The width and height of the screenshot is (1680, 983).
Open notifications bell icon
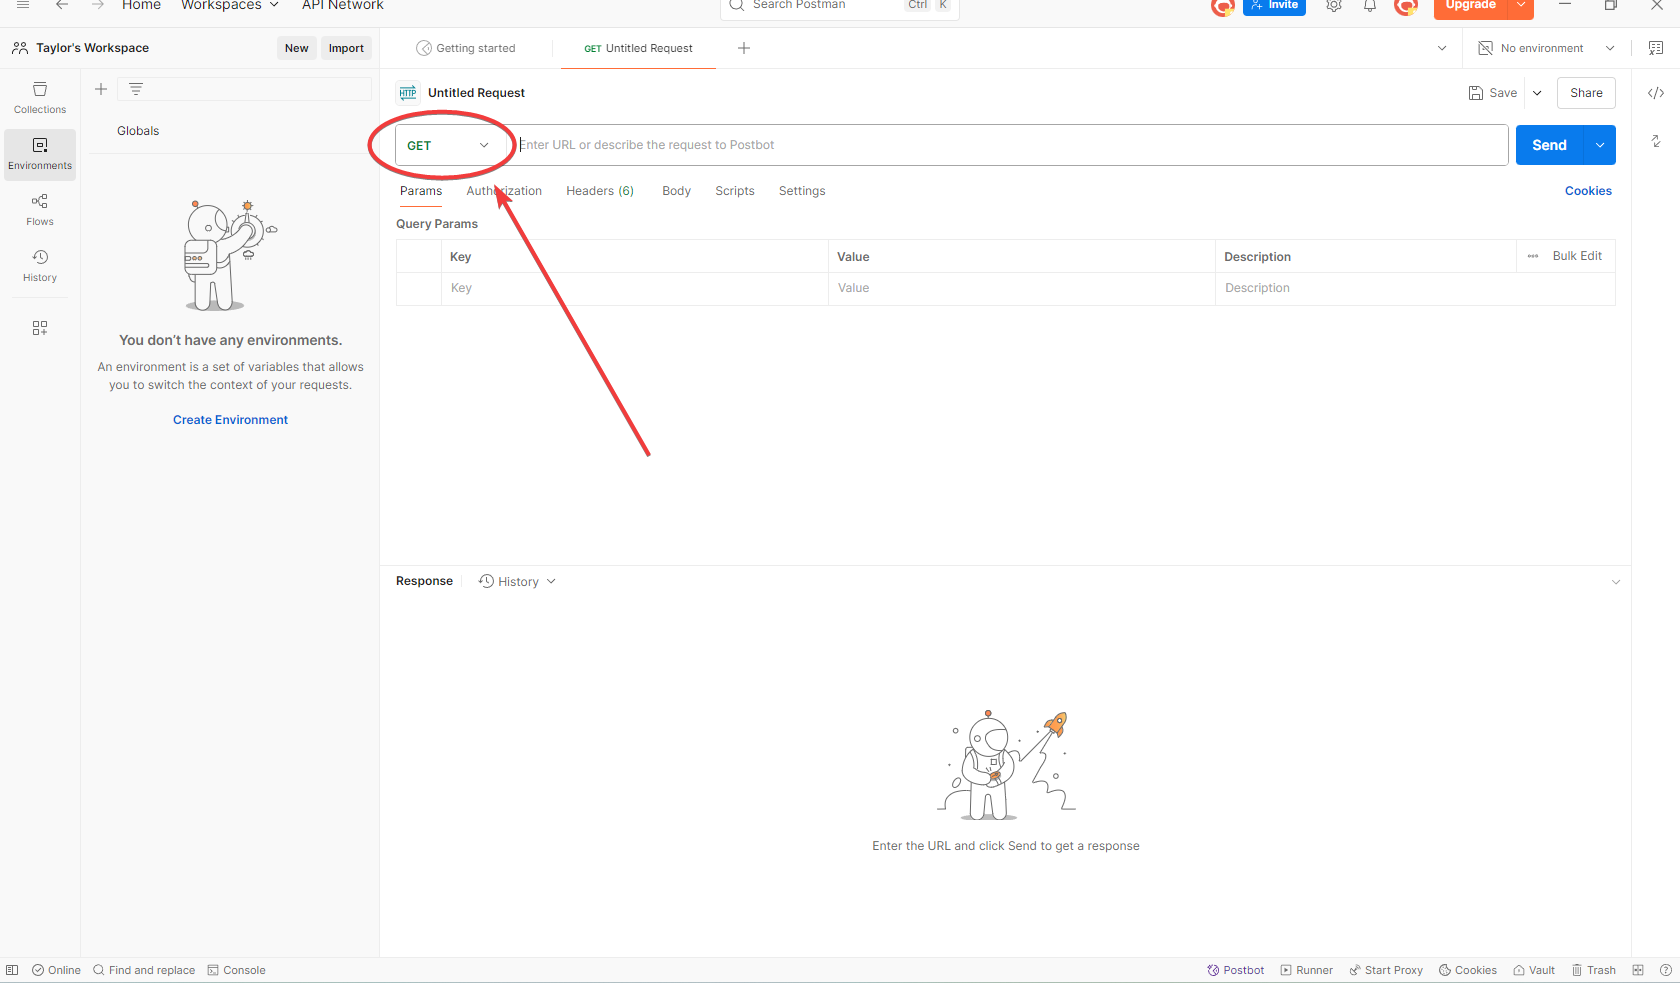click(x=1370, y=6)
